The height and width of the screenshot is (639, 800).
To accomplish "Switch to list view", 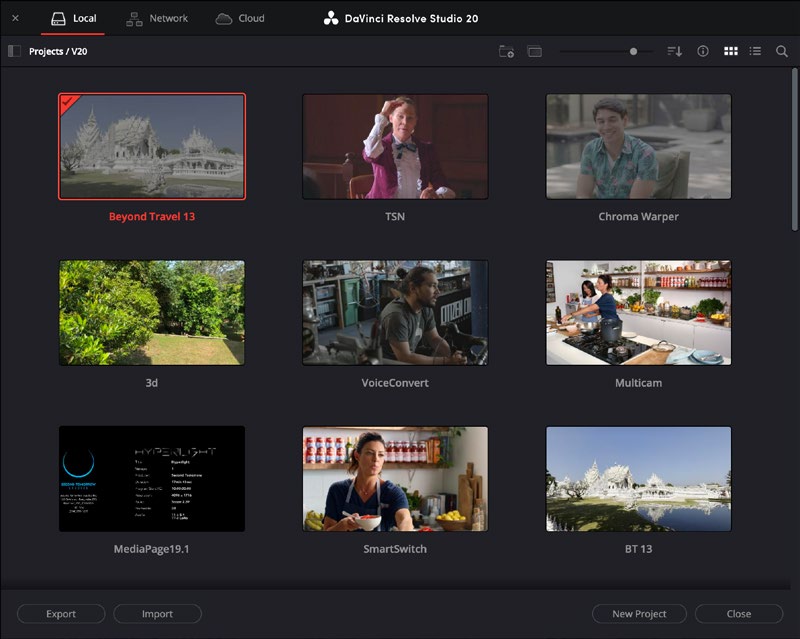I will click(755, 51).
